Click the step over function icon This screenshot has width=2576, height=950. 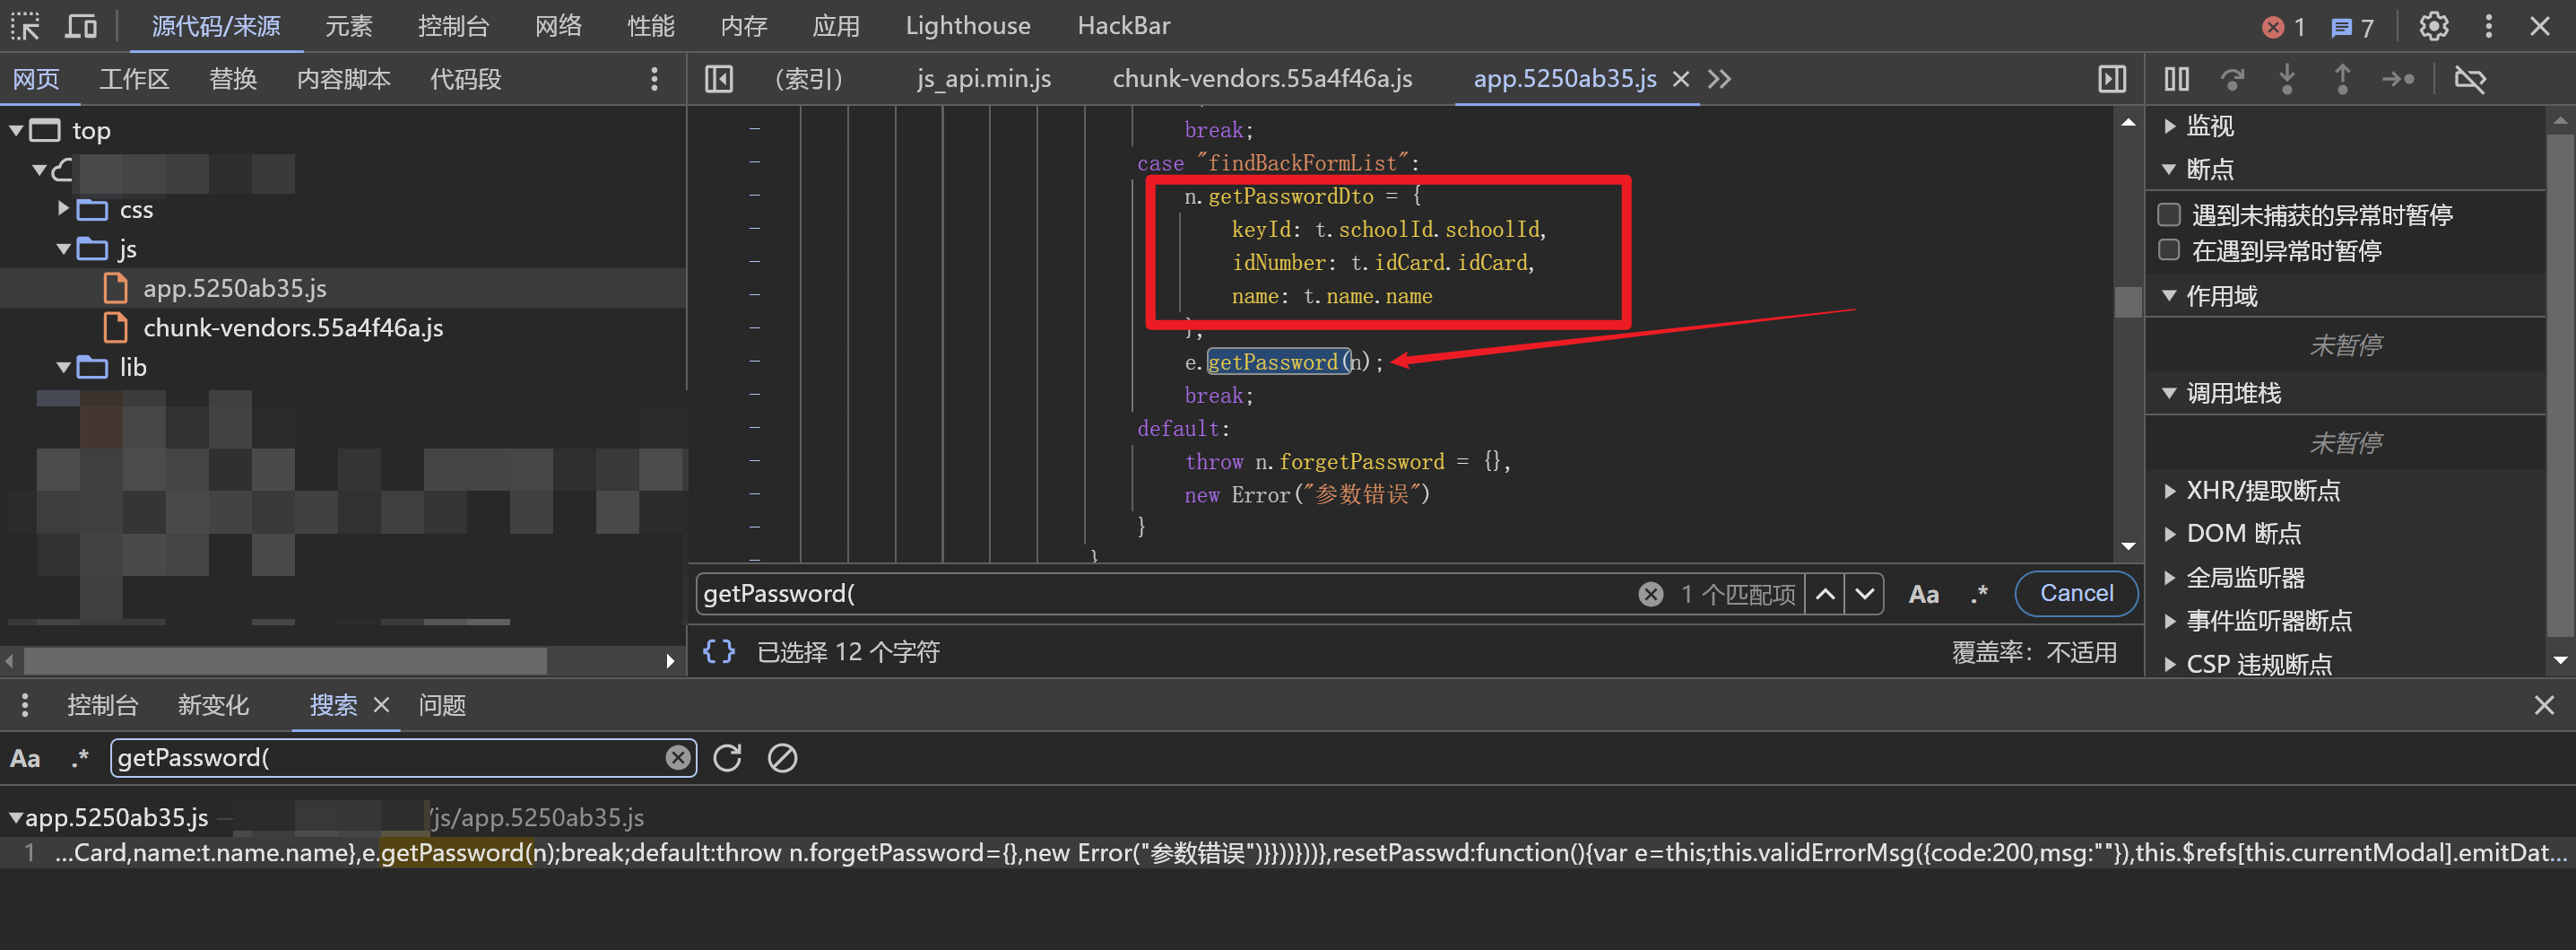(2231, 79)
